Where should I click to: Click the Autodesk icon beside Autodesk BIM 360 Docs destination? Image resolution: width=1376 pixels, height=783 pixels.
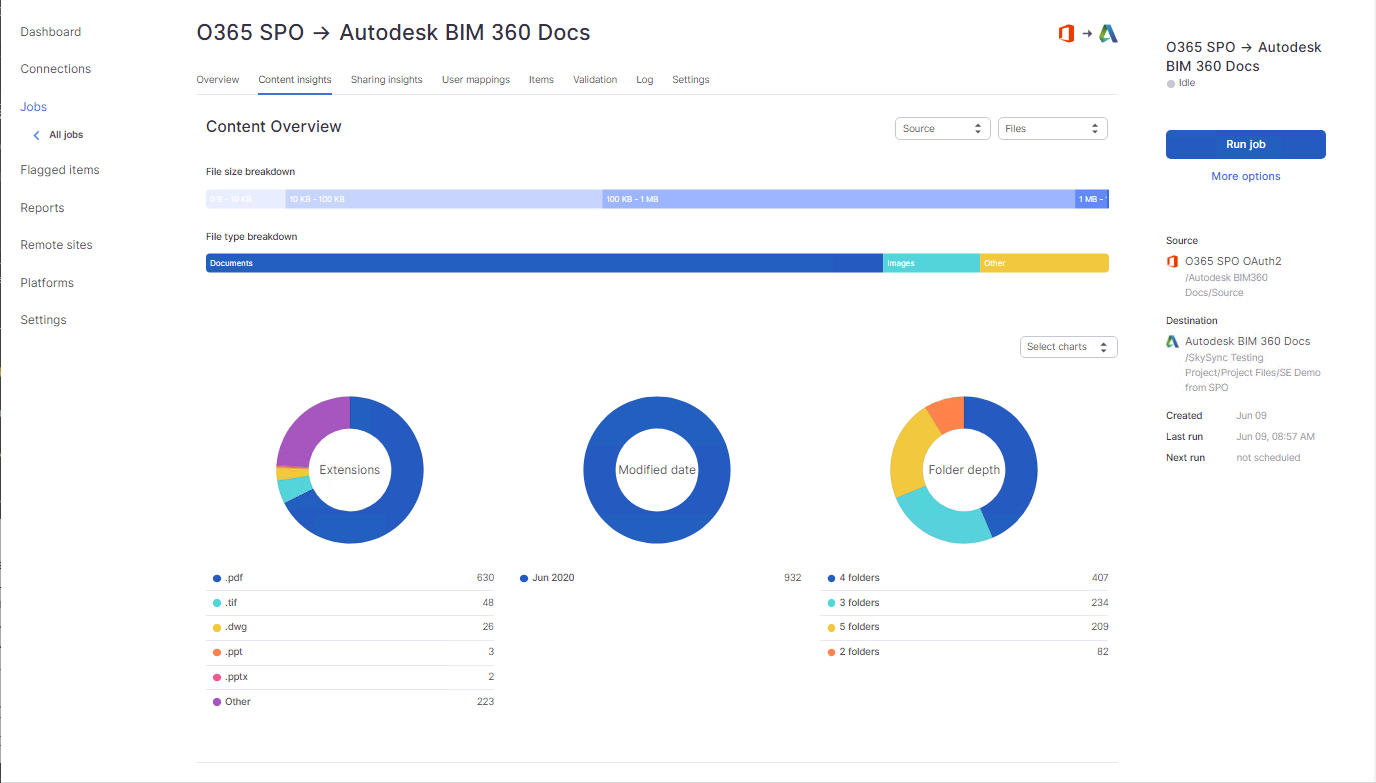tap(1172, 341)
